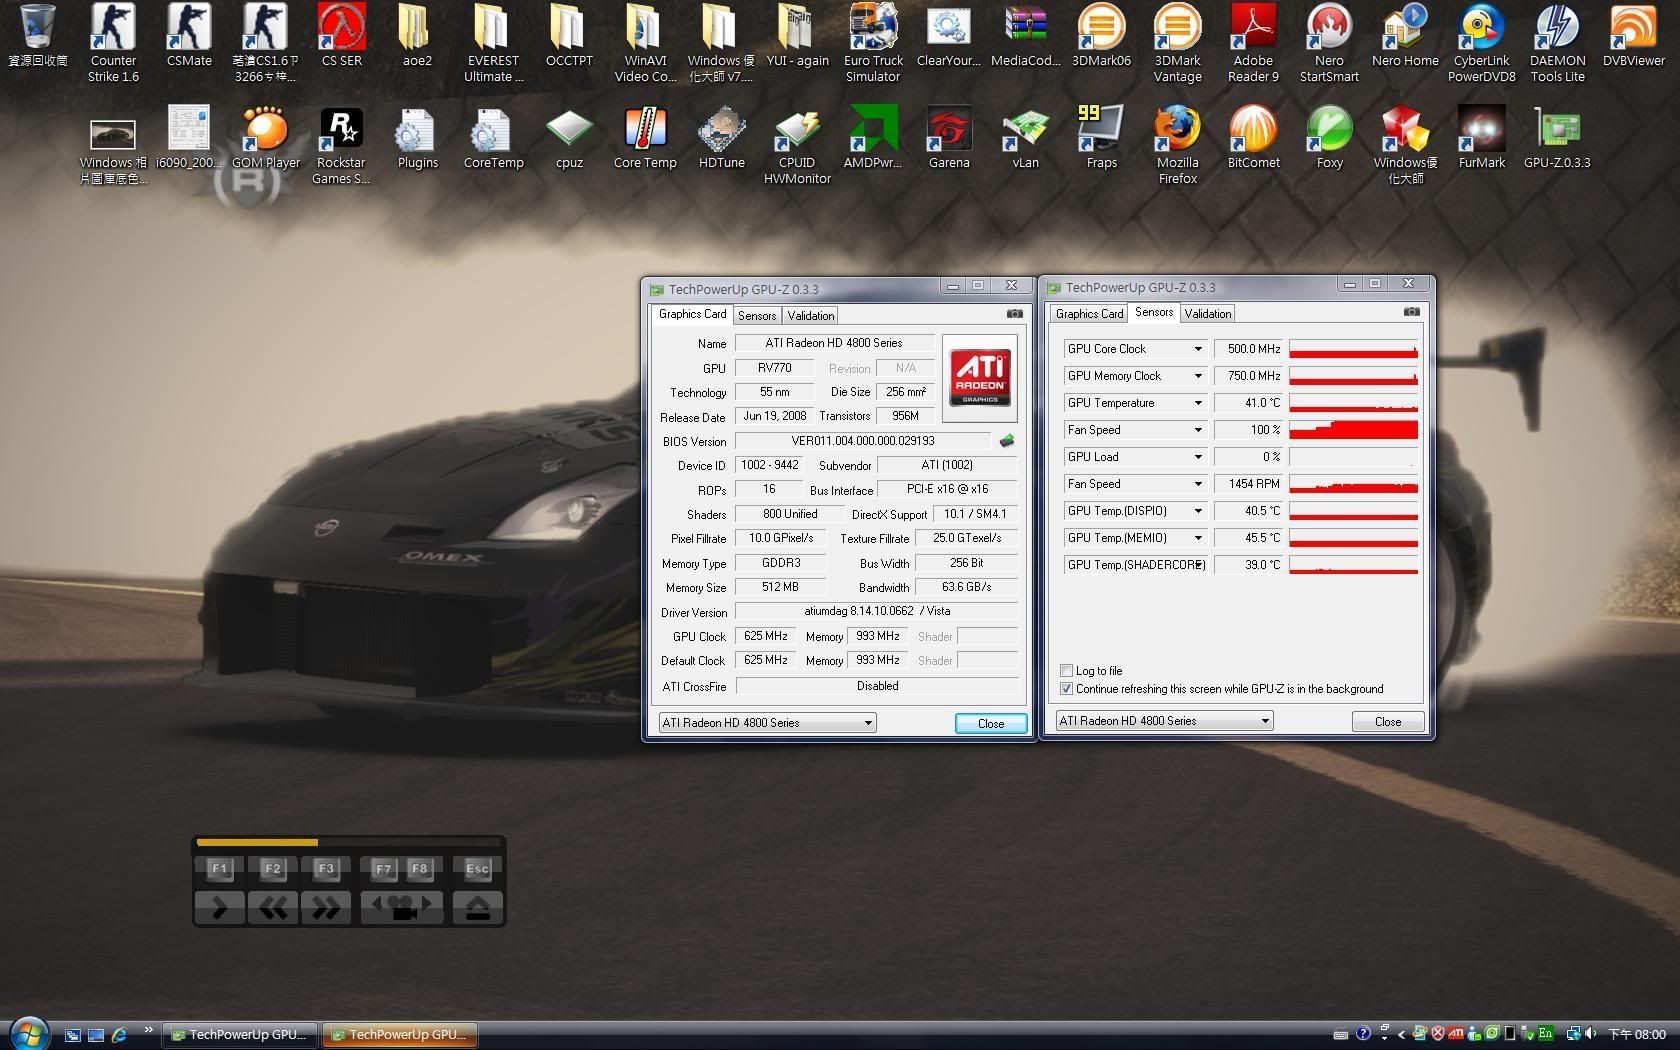The width and height of the screenshot is (1680, 1050).
Task: Launch Garena shortcut
Action: [x=949, y=137]
